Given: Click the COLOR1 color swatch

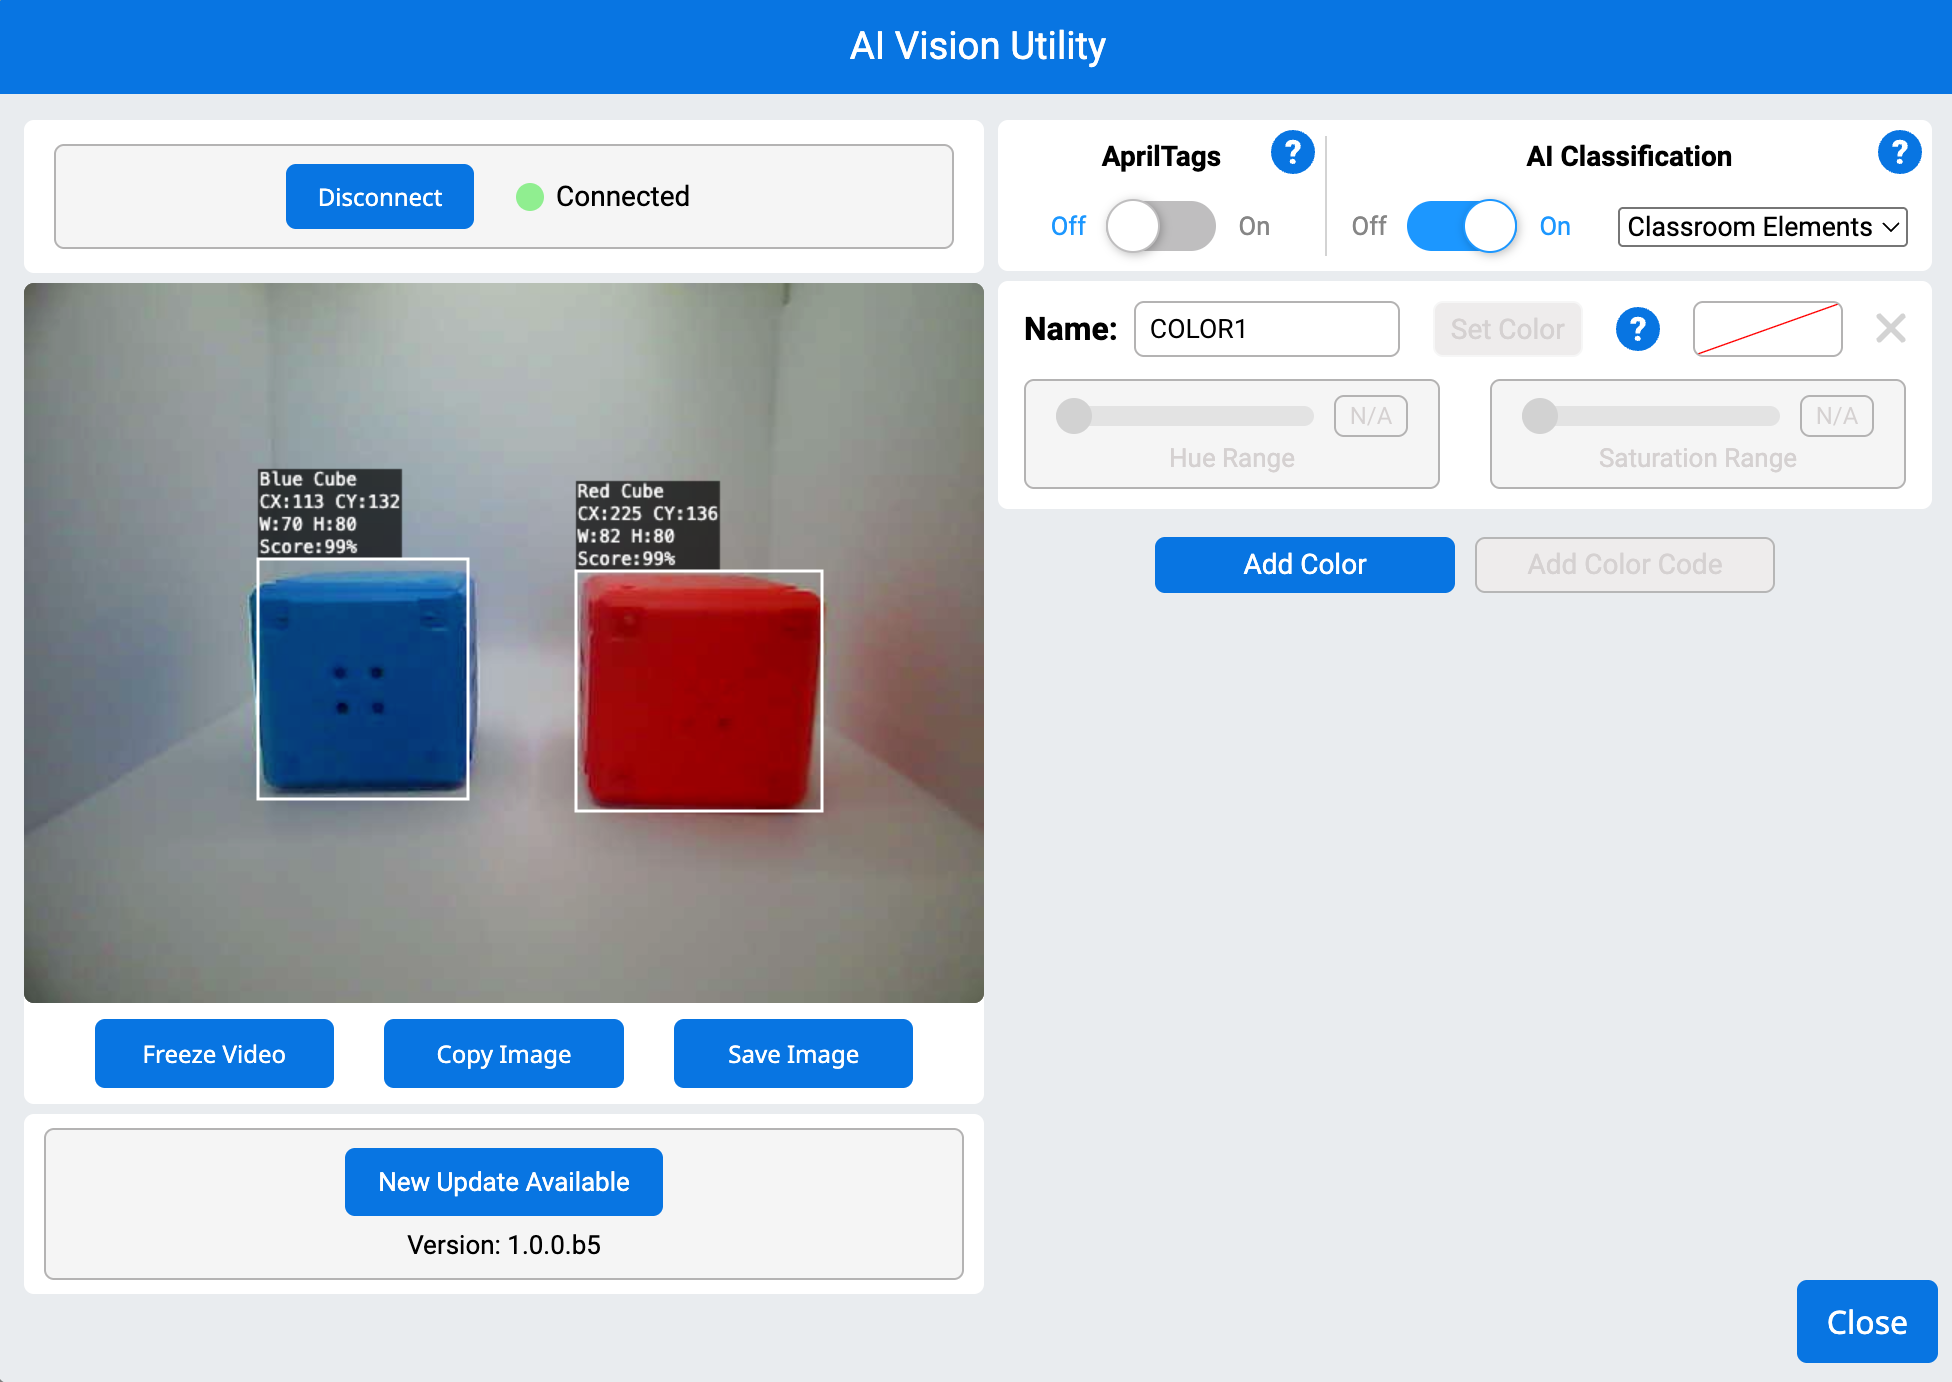Looking at the screenshot, I should [1766, 328].
